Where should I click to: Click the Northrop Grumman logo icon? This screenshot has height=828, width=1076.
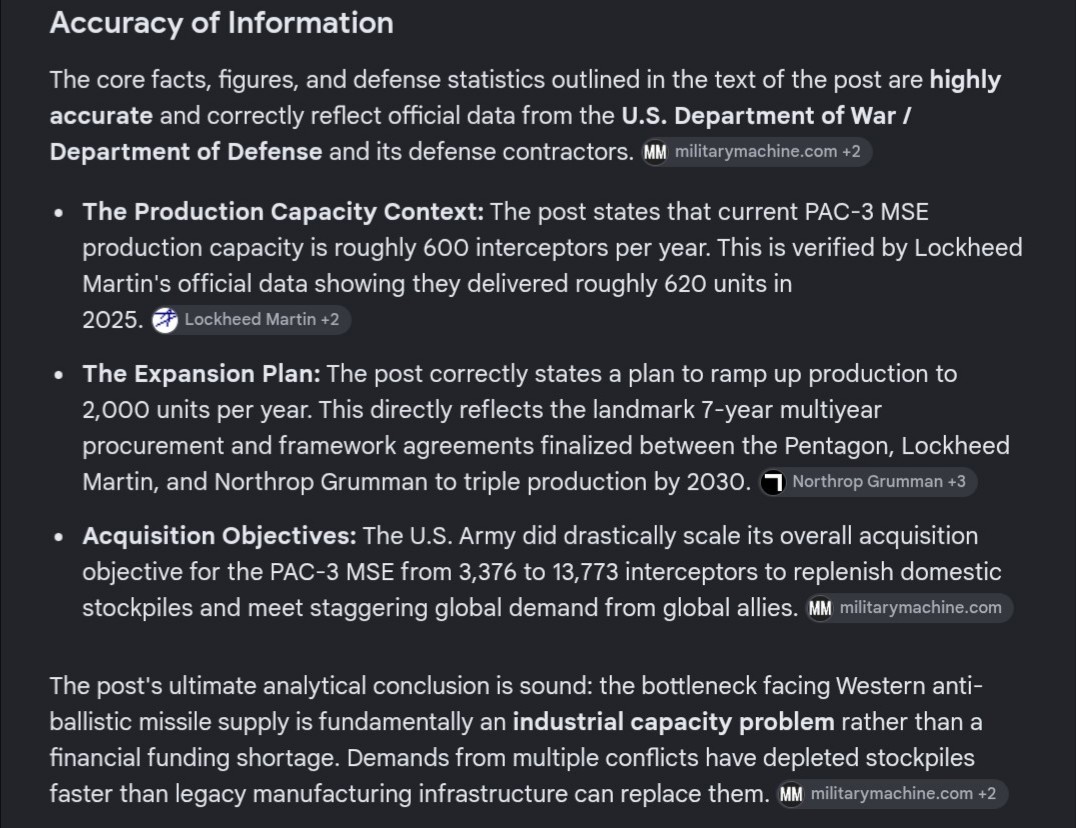coord(773,482)
